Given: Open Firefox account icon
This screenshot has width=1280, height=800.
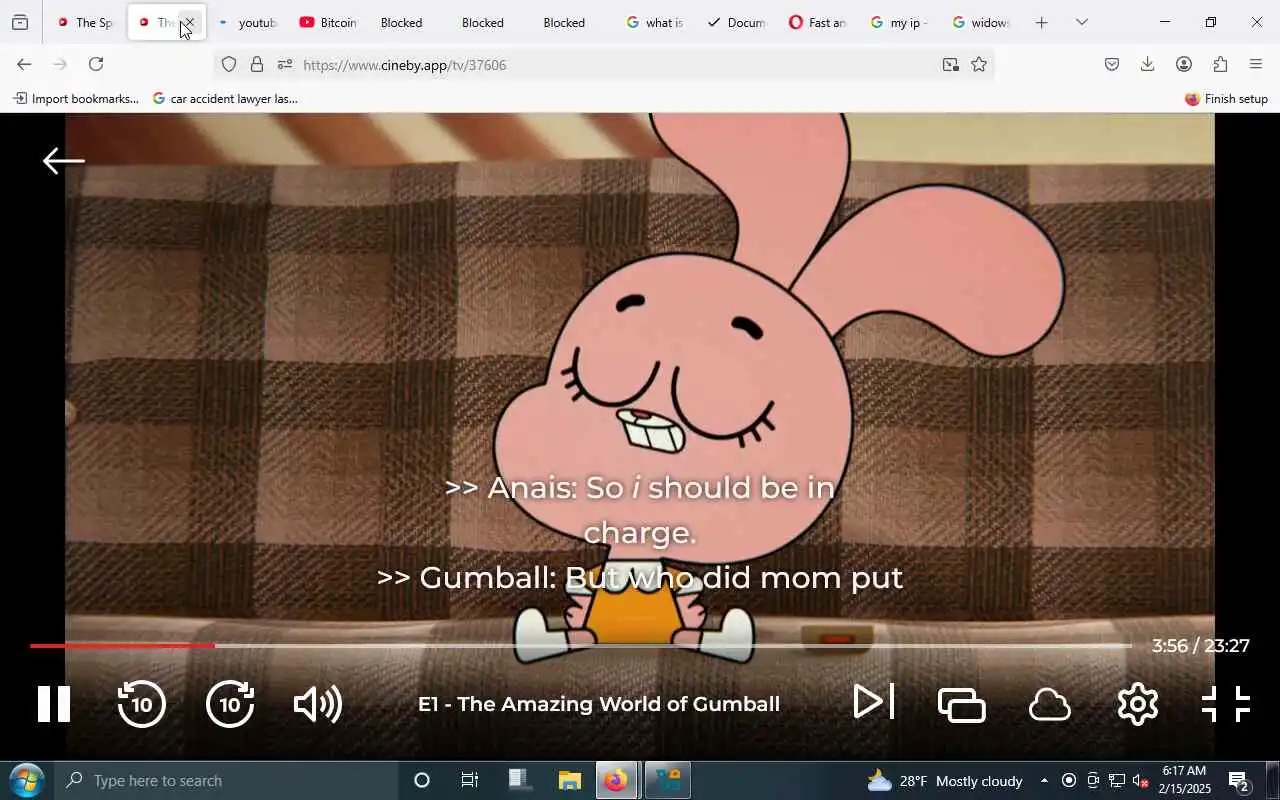Looking at the screenshot, I should point(1184,64).
